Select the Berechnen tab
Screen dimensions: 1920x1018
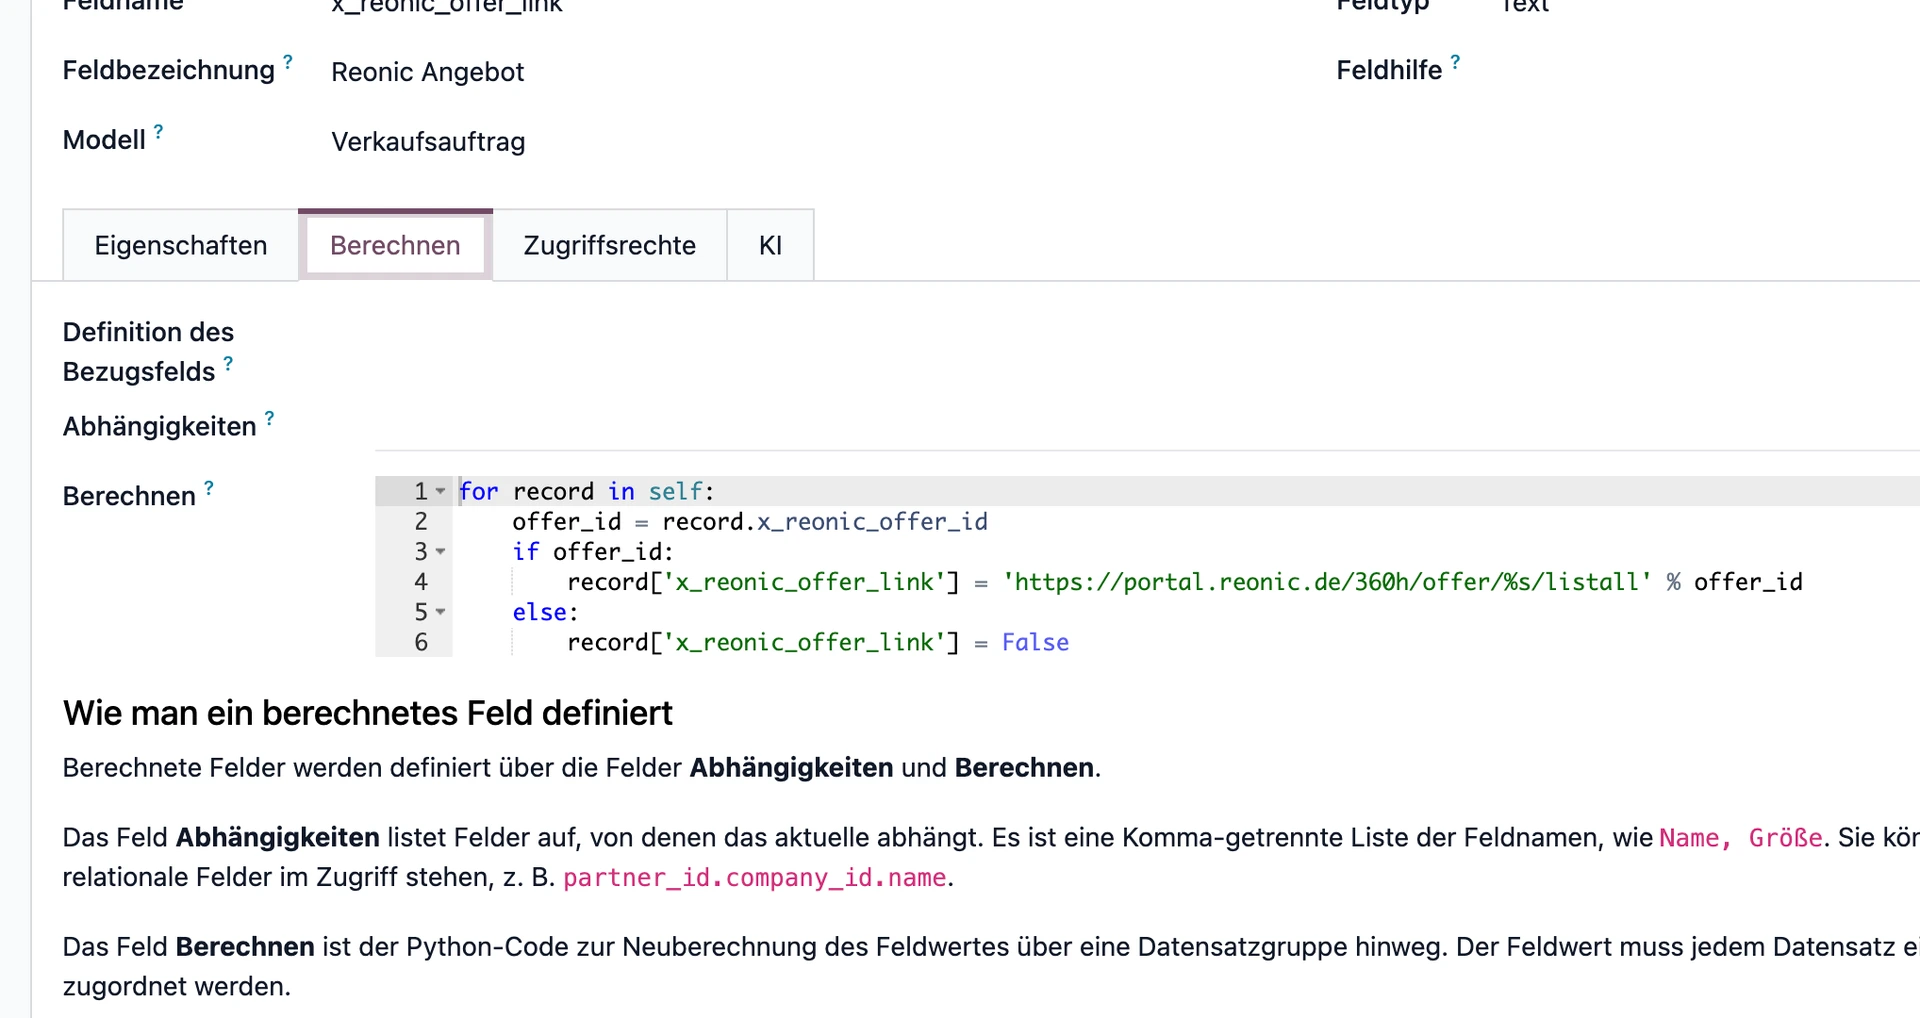click(395, 245)
